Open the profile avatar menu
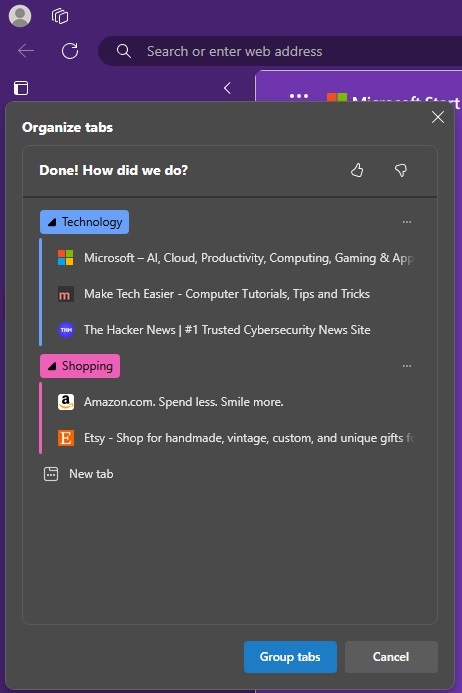This screenshot has height=693, width=462. (x=20, y=16)
